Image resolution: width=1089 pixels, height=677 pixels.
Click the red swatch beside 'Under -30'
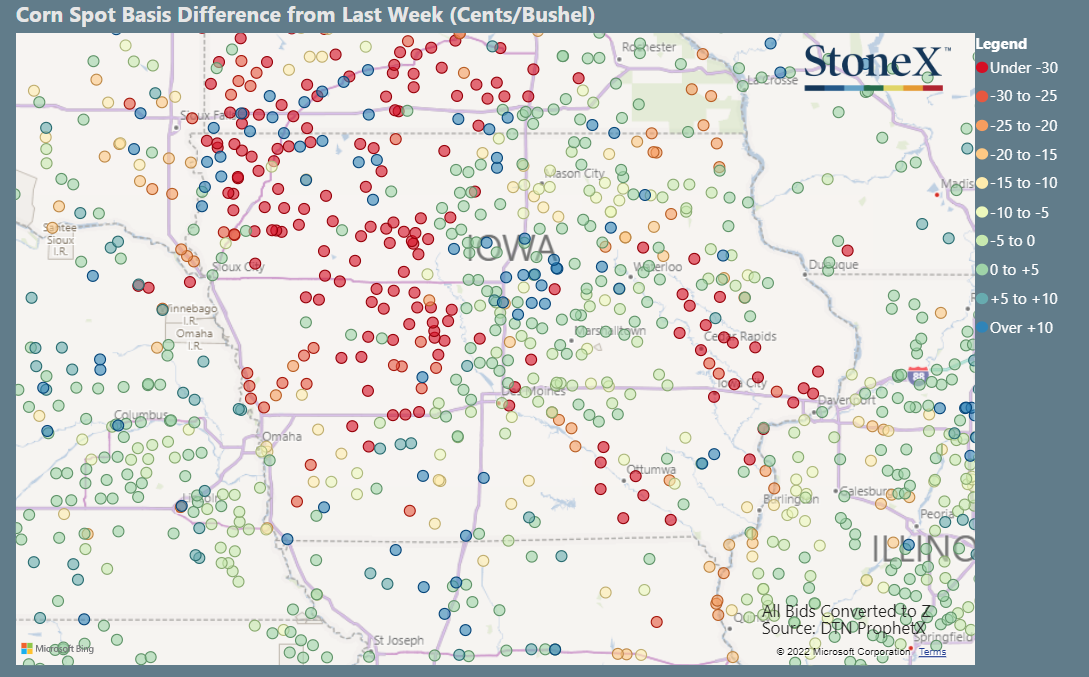[983, 68]
